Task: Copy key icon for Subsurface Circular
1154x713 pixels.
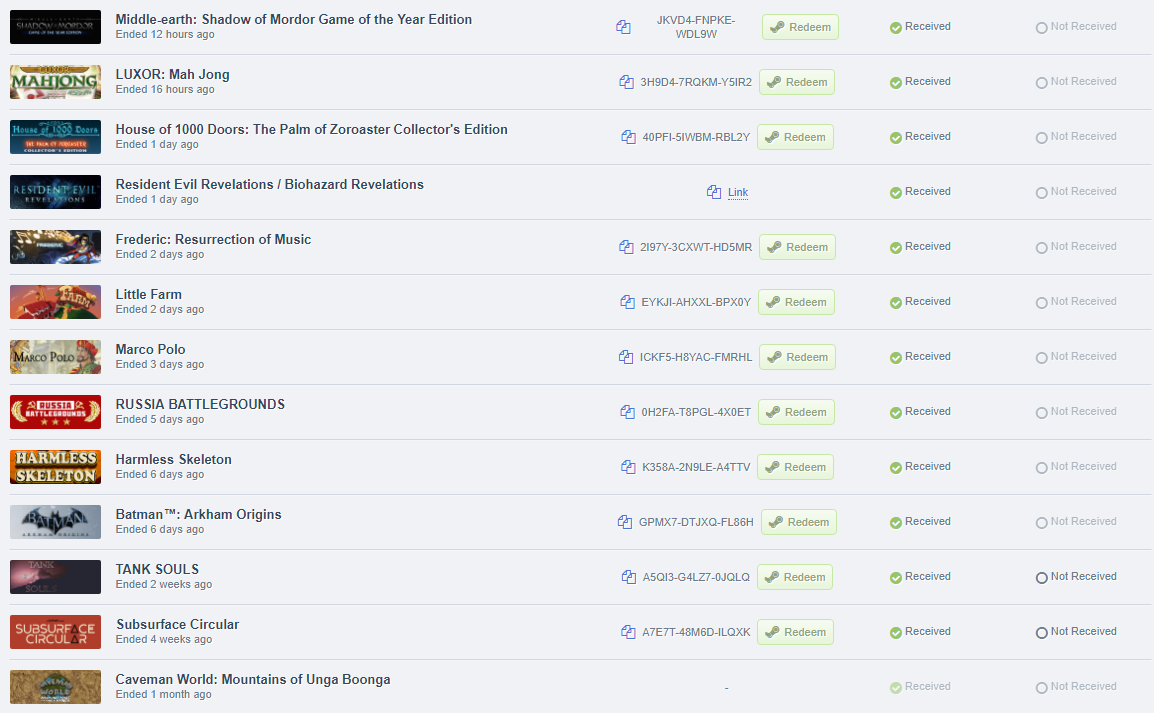Action: (x=629, y=632)
